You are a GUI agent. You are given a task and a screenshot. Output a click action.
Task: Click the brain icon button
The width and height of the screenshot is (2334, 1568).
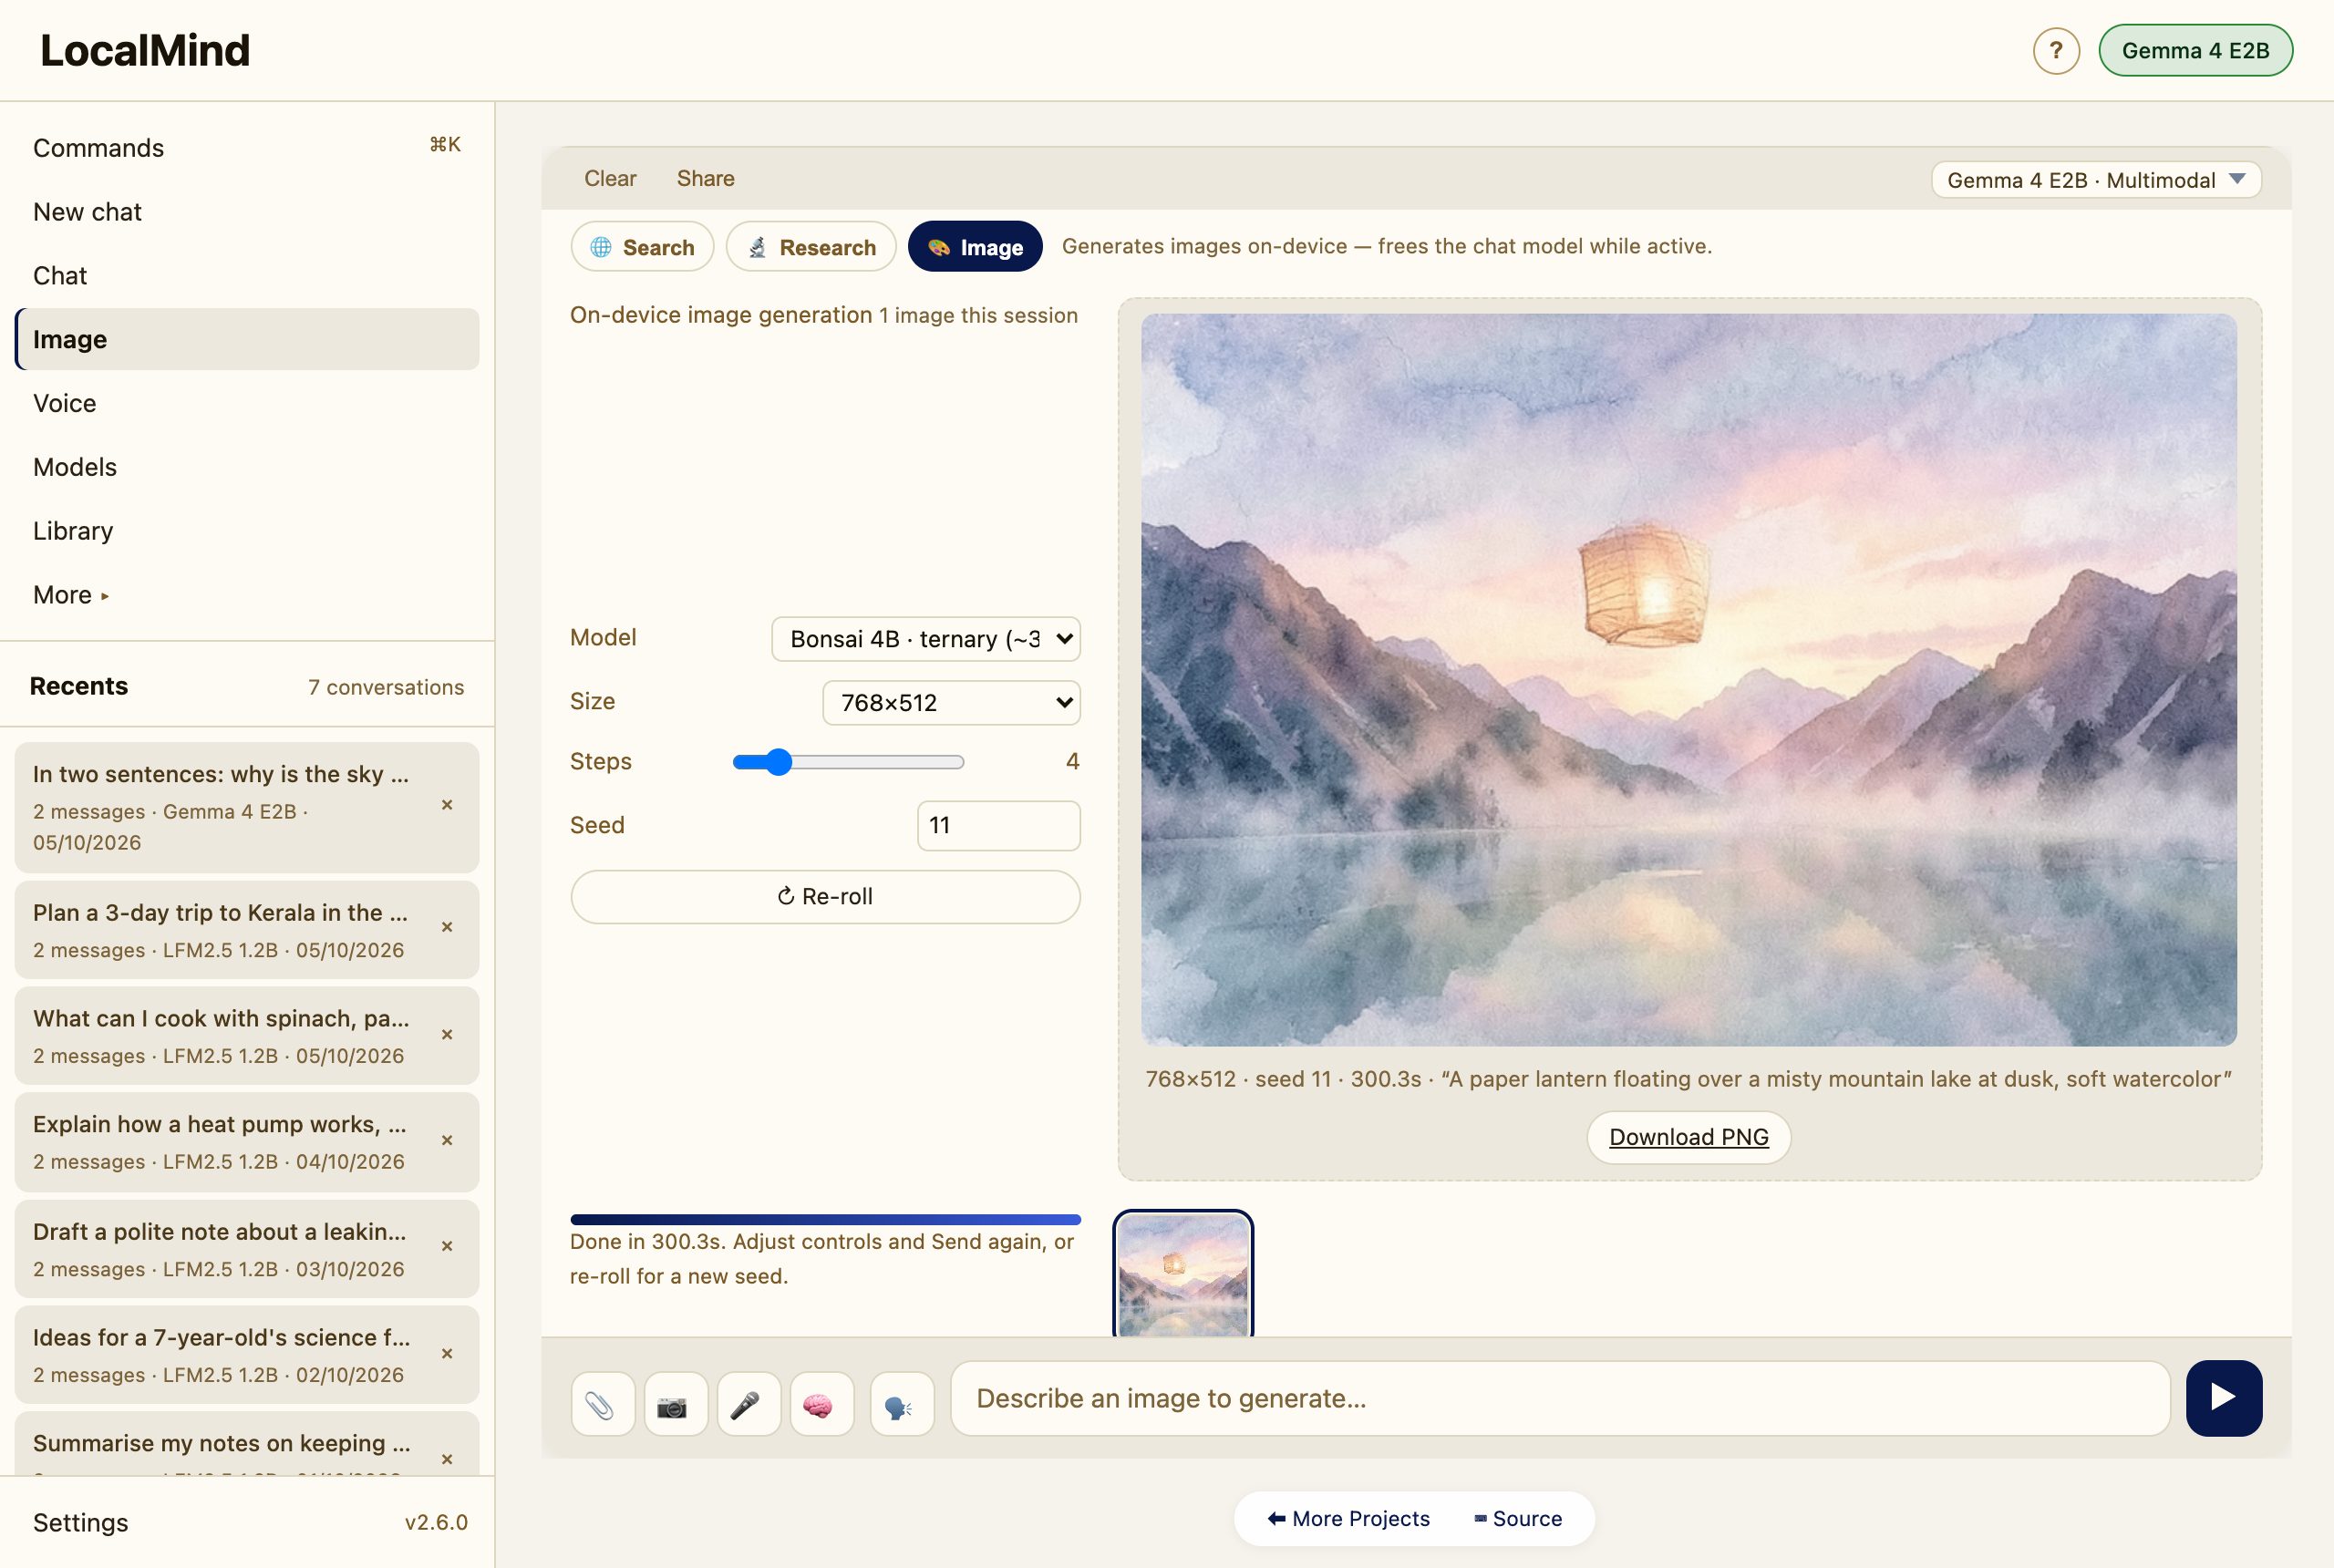(x=821, y=1404)
